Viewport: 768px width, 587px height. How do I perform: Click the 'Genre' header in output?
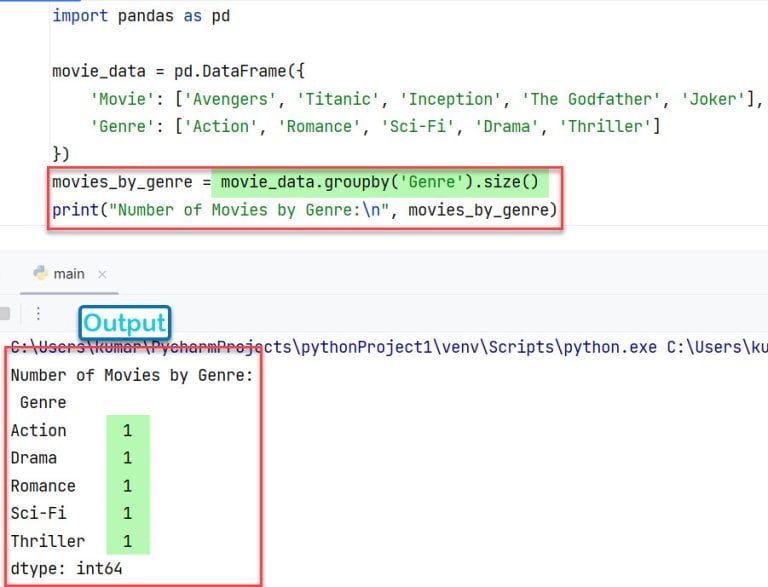click(x=43, y=403)
